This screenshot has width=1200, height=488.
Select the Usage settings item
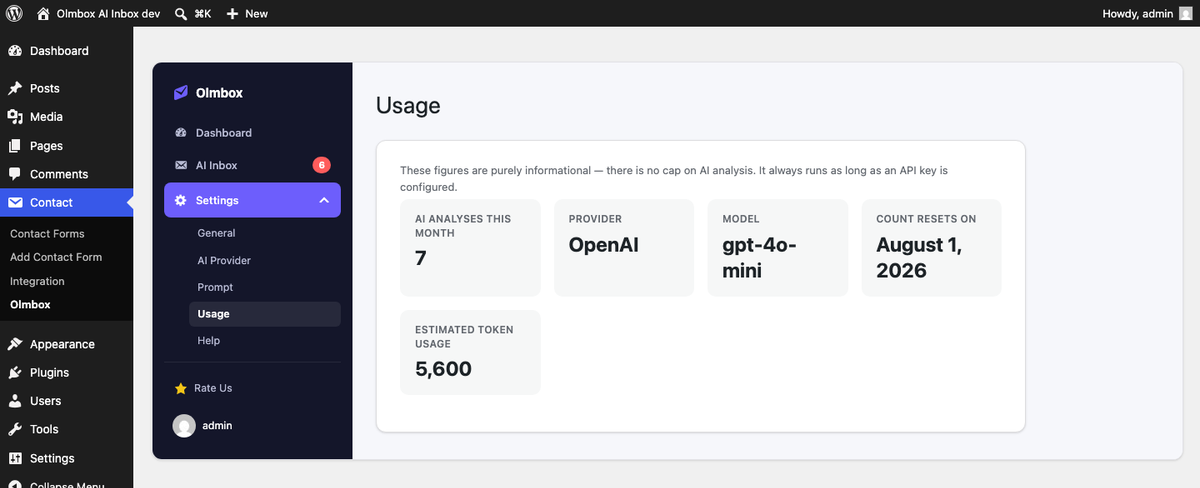(x=264, y=314)
